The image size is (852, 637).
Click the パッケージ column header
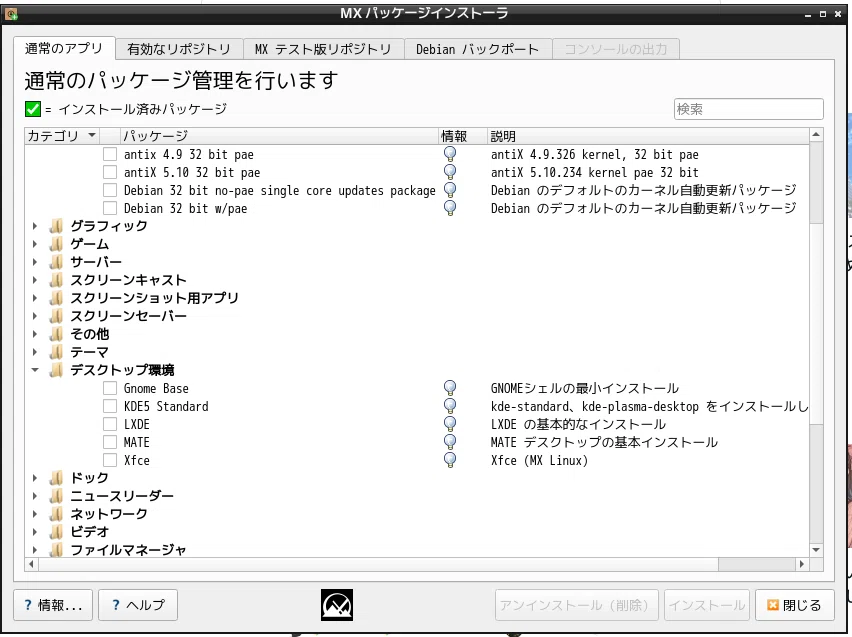(278, 136)
